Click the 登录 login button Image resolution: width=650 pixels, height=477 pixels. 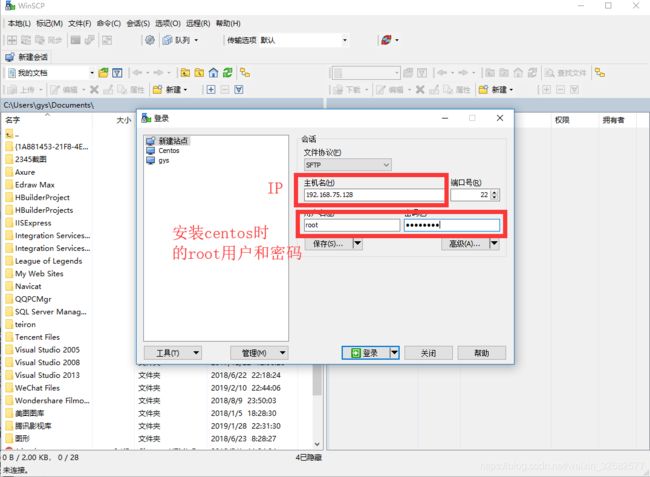tap(365, 353)
